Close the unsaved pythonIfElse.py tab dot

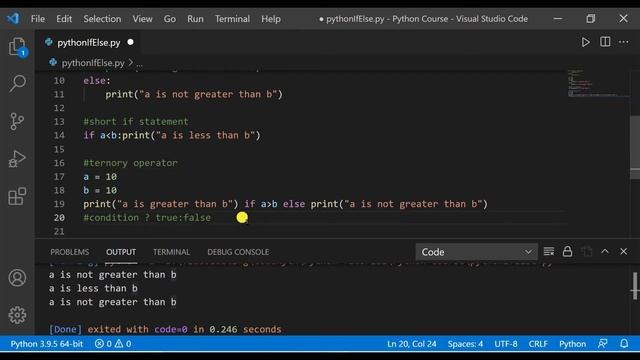tap(130, 42)
